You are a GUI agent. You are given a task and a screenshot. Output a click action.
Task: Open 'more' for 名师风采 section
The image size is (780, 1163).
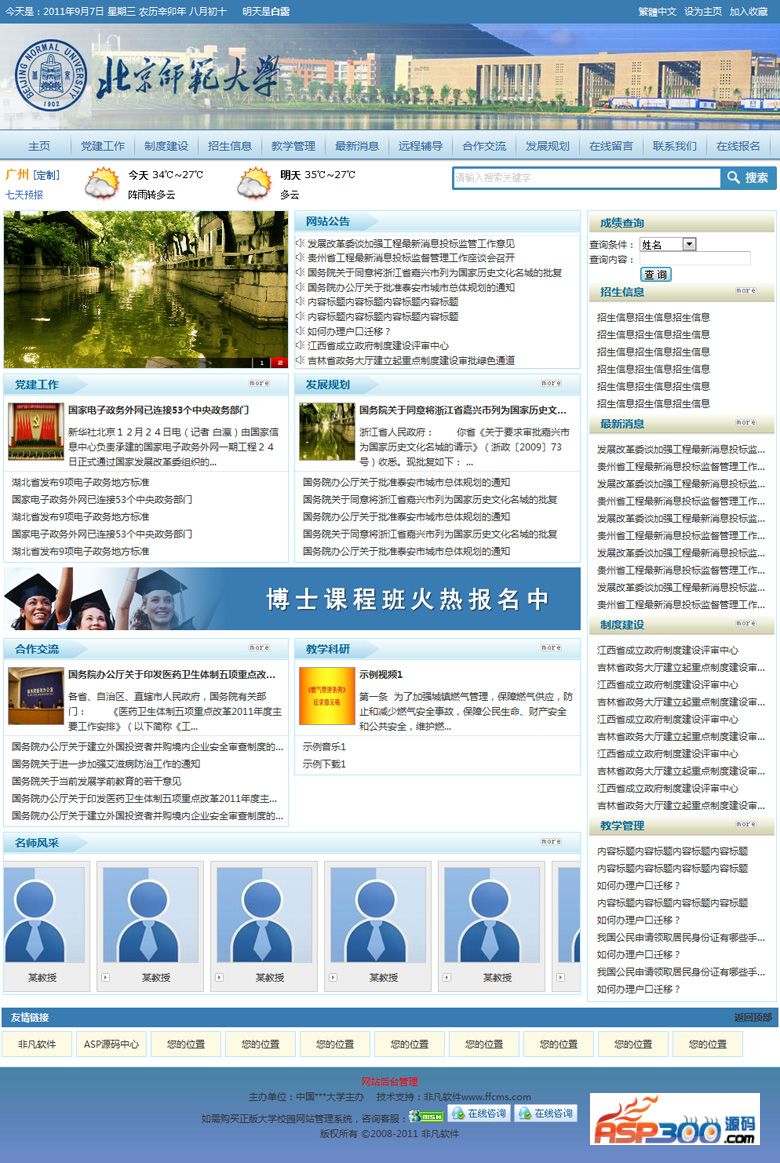point(551,842)
